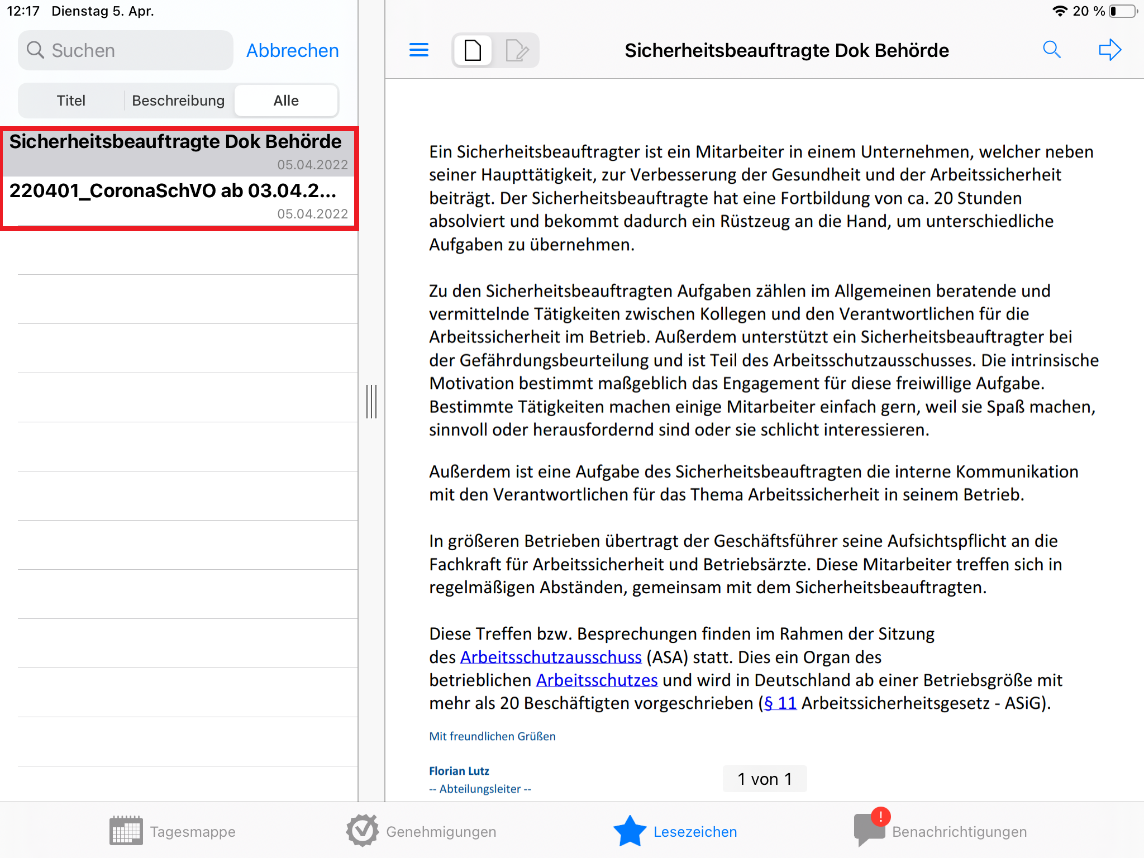Filter search by Titel
Screen dimensions: 1144x858
tap(71, 100)
